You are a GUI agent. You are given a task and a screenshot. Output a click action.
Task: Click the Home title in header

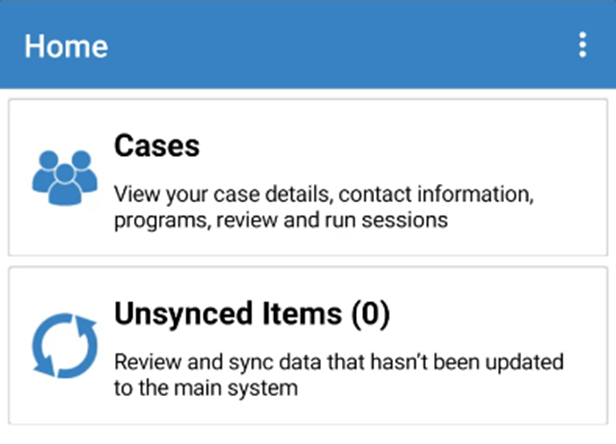66,46
